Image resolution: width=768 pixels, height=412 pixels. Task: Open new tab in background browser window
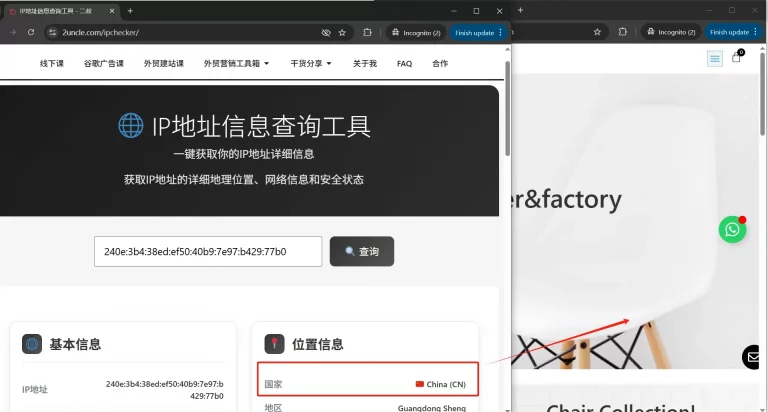tap(520, 10)
